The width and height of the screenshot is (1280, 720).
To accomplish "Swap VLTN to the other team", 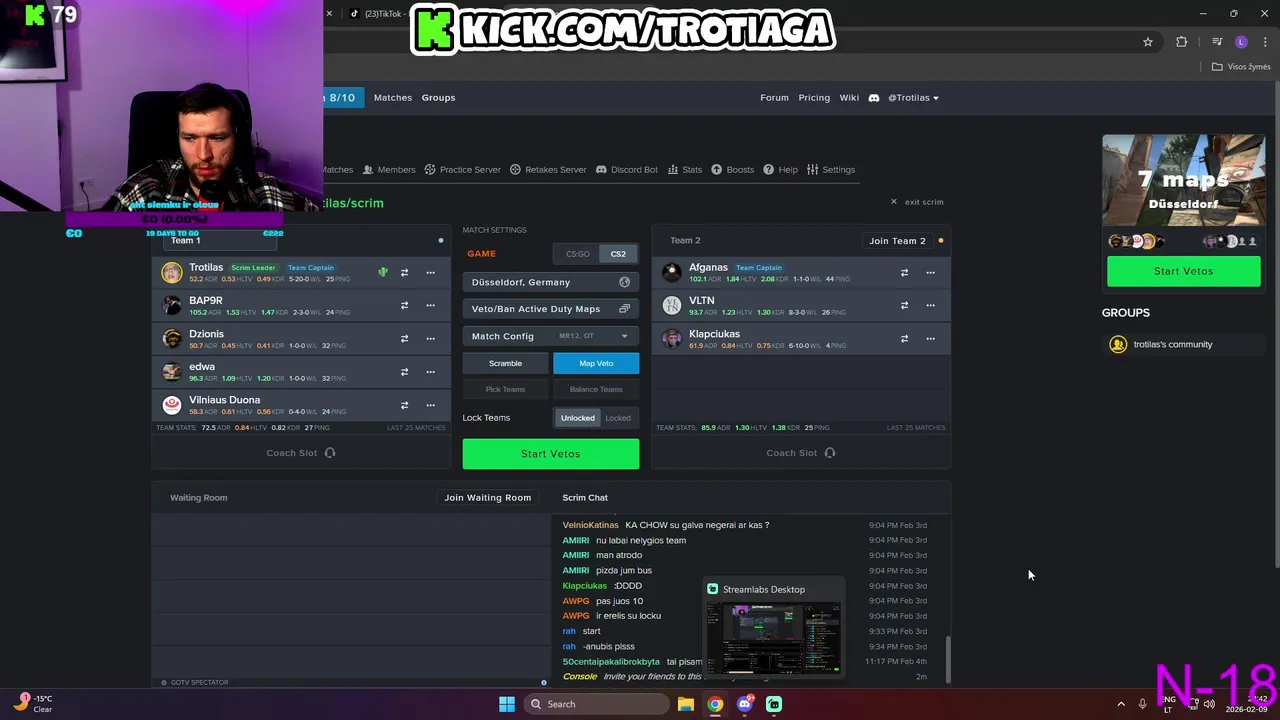I will point(904,305).
